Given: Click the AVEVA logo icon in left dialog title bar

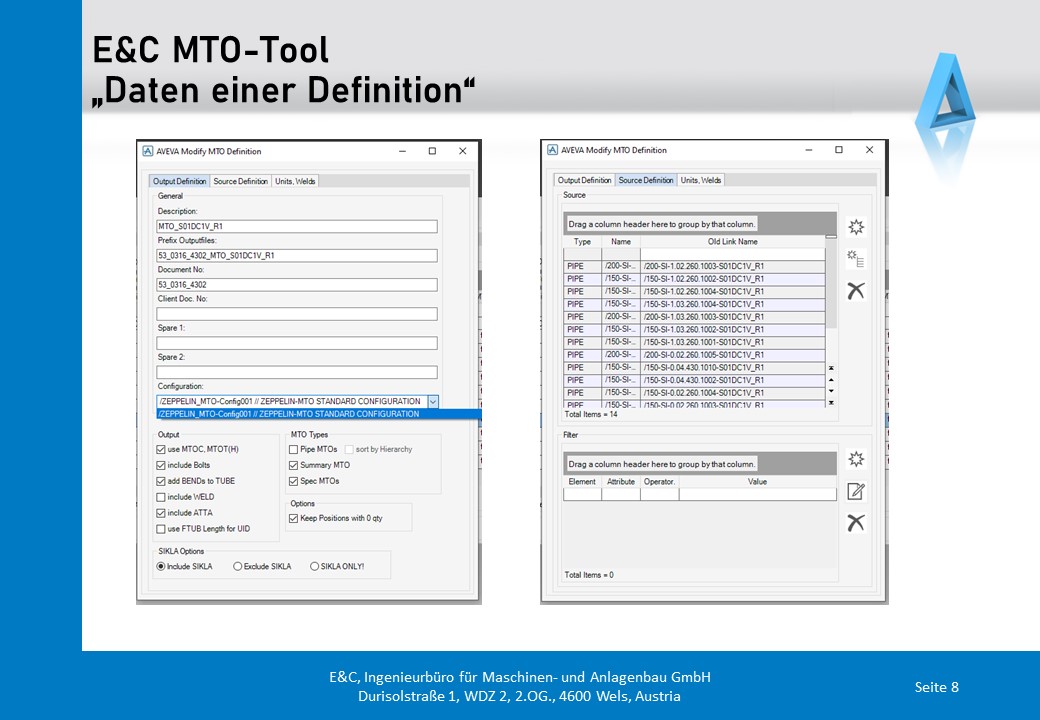Looking at the screenshot, I should coord(147,151).
